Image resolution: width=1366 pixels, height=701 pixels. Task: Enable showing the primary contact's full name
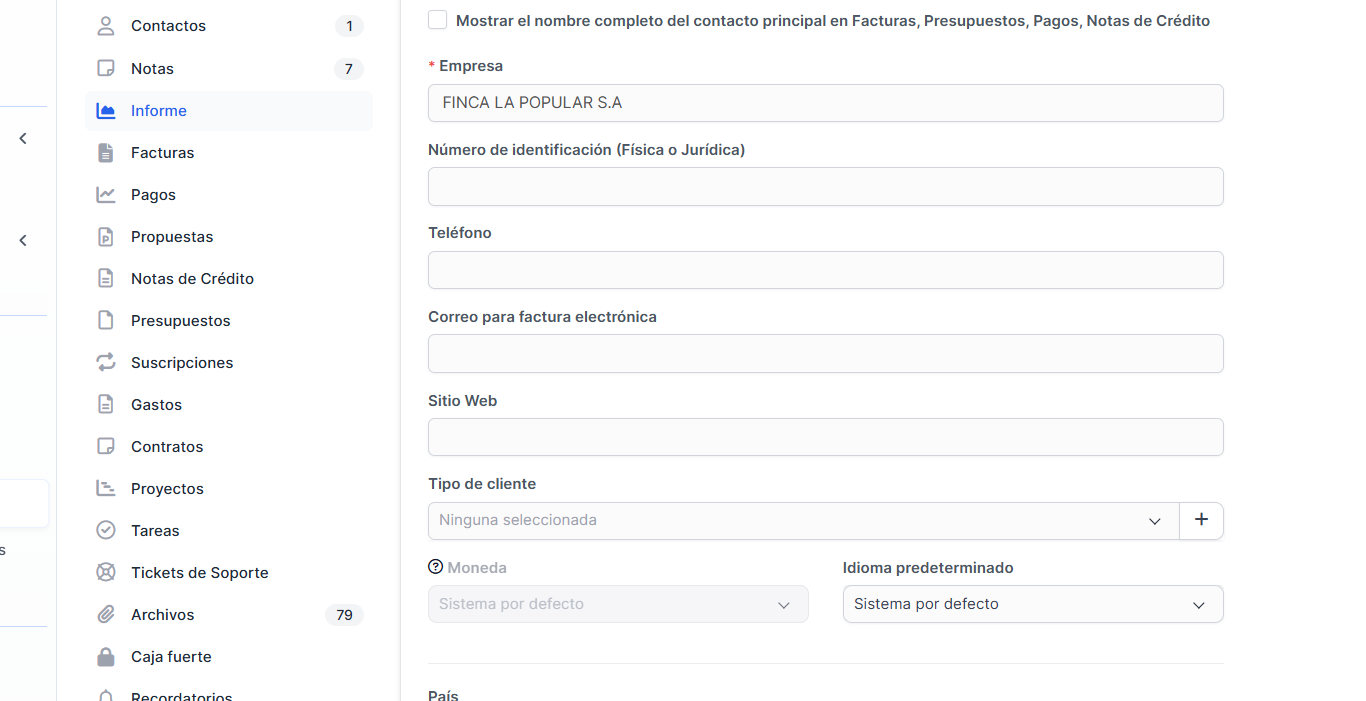(438, 20)
